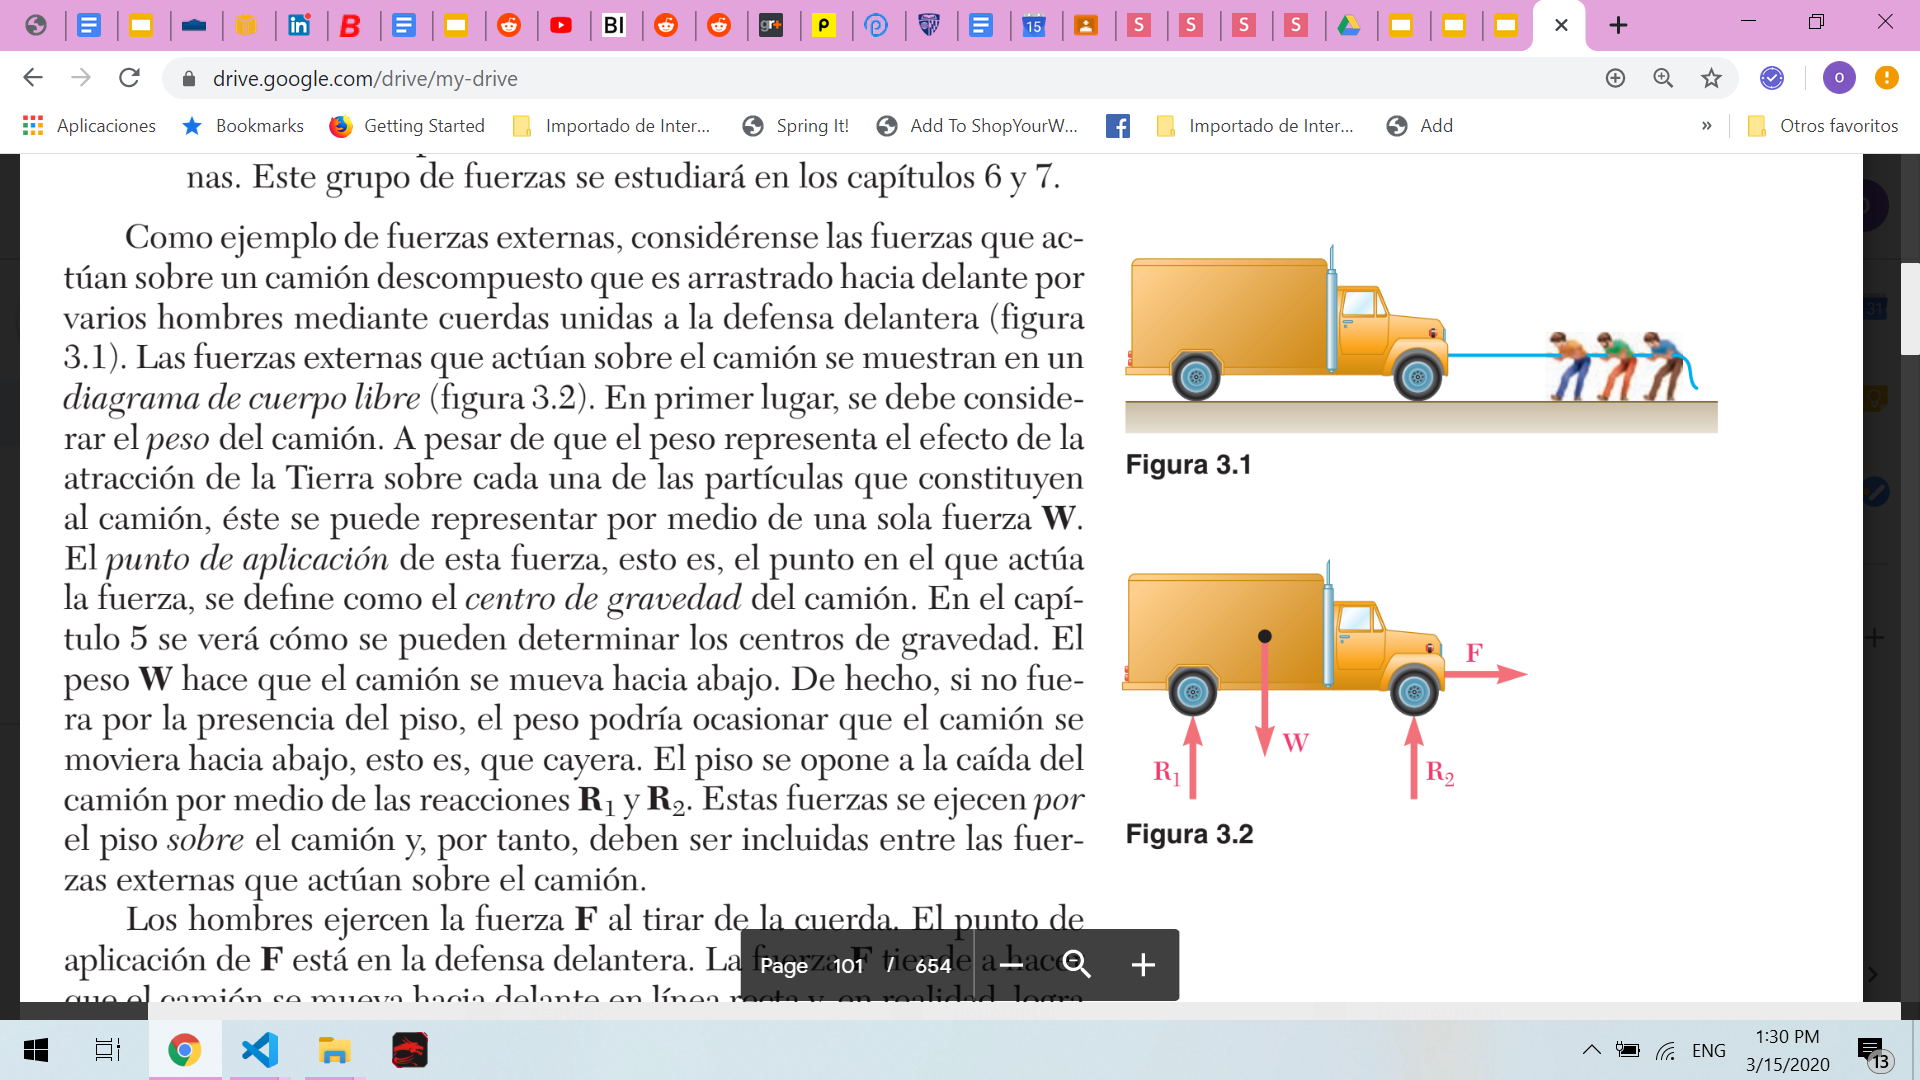Show hidden system tray icons

pyautogui.click(x=1591, y=1050)
